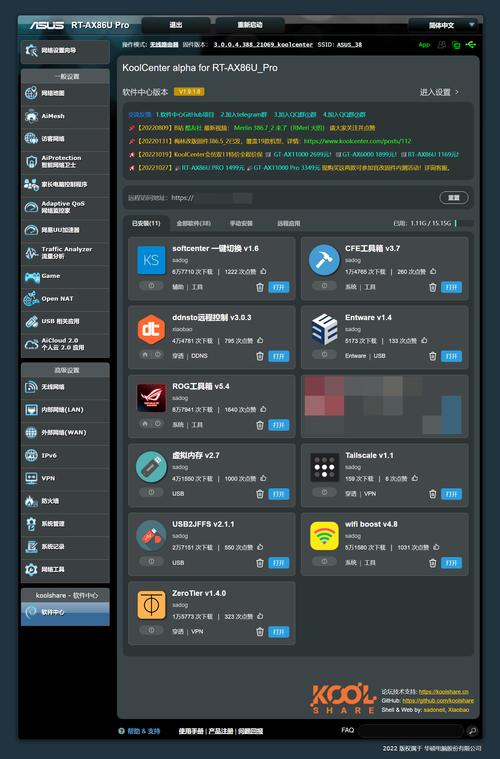Open 系统记录 system log page
Viewport: 500px width, 759px height.
(x=65, y=546)
